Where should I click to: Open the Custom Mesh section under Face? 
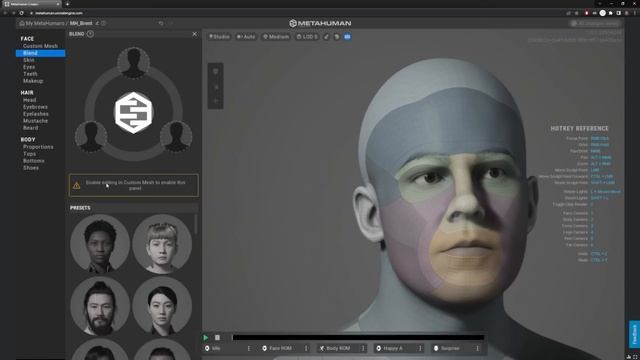tap(40, 46)
